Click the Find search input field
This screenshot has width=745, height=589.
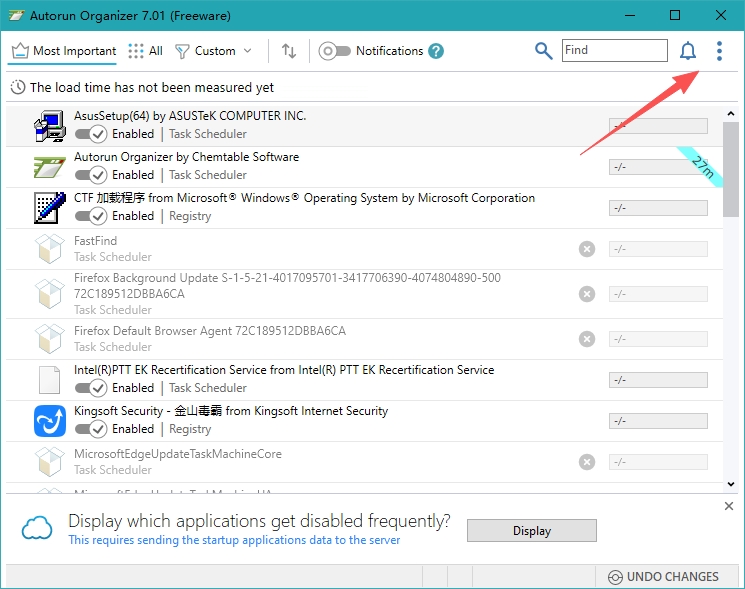pyautogui.click(x=615, y=50)
